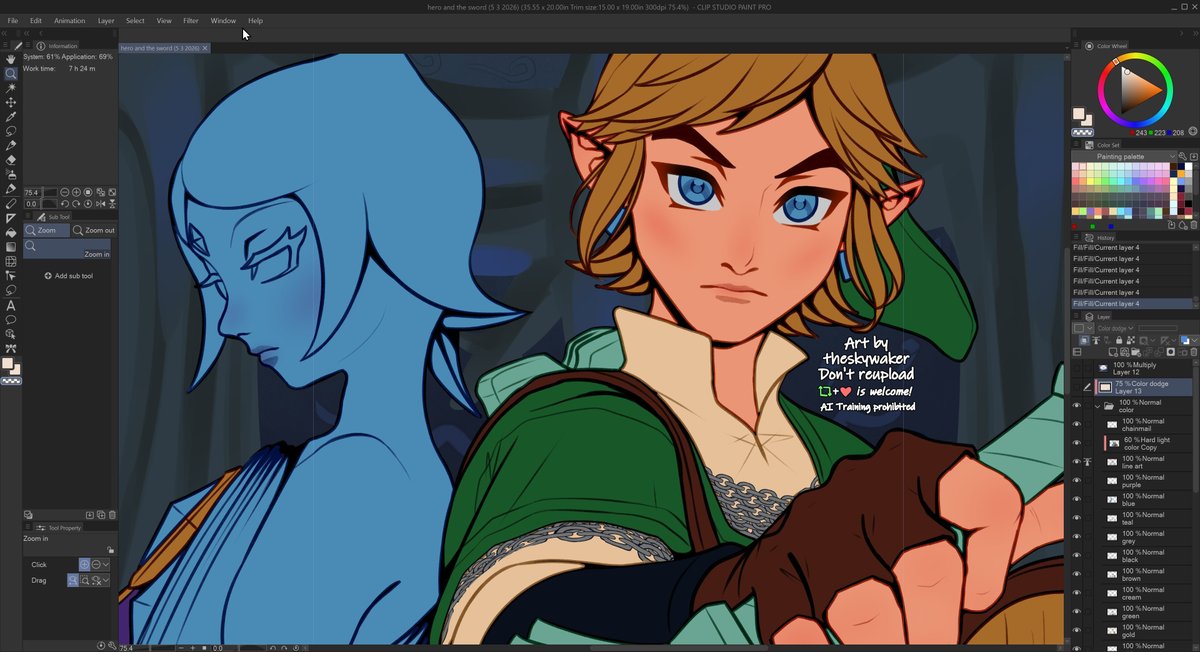1200x652 pixels.
Task: Hide the cream layer
Action: point(1077,593)
